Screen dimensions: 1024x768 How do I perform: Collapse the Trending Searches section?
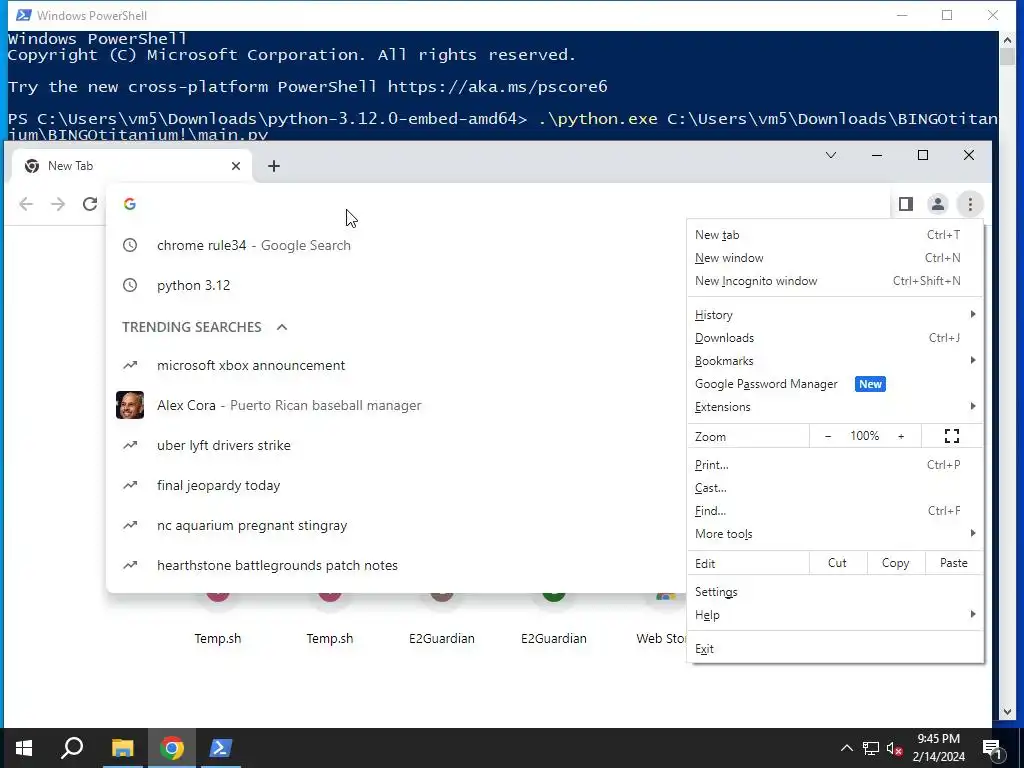click(281, 327)
